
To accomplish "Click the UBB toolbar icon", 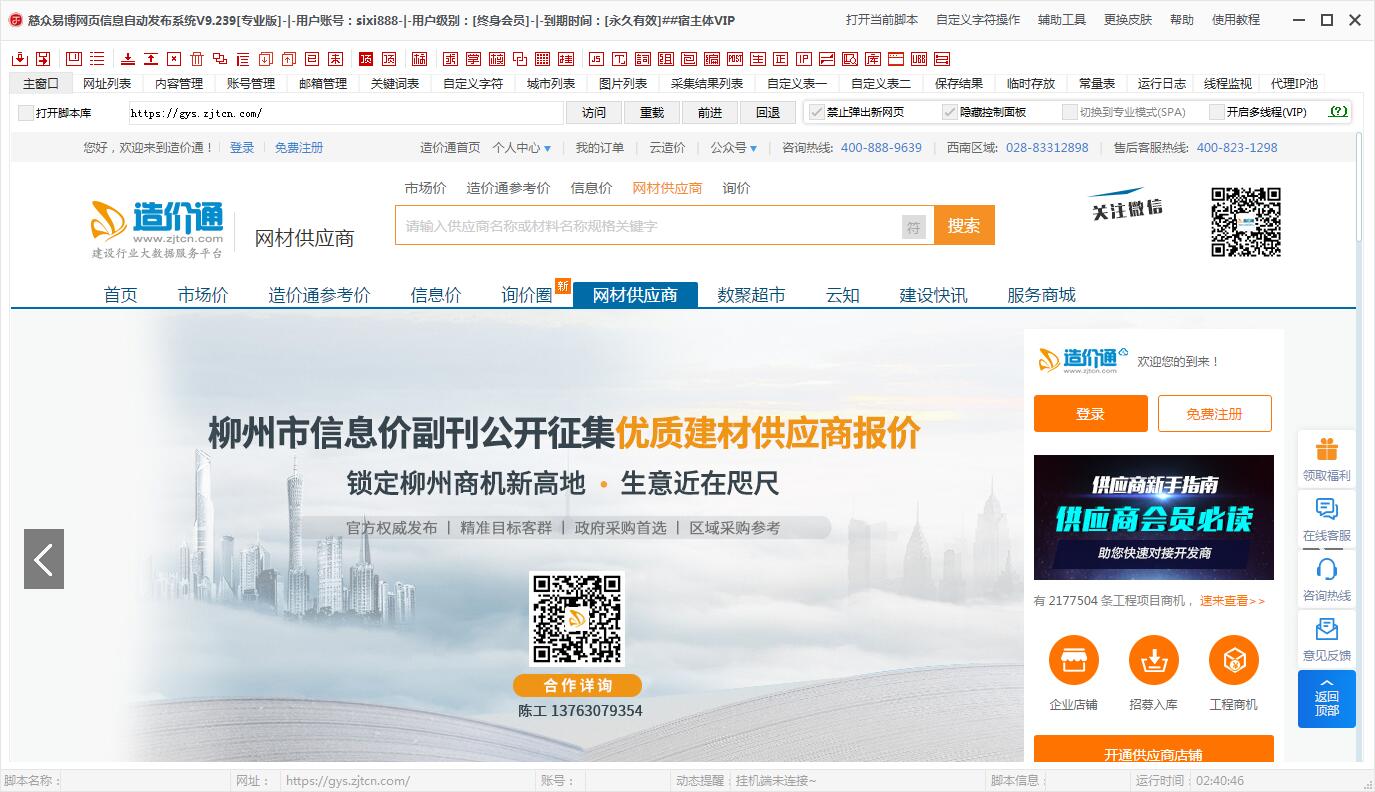I will coord(919,59).
